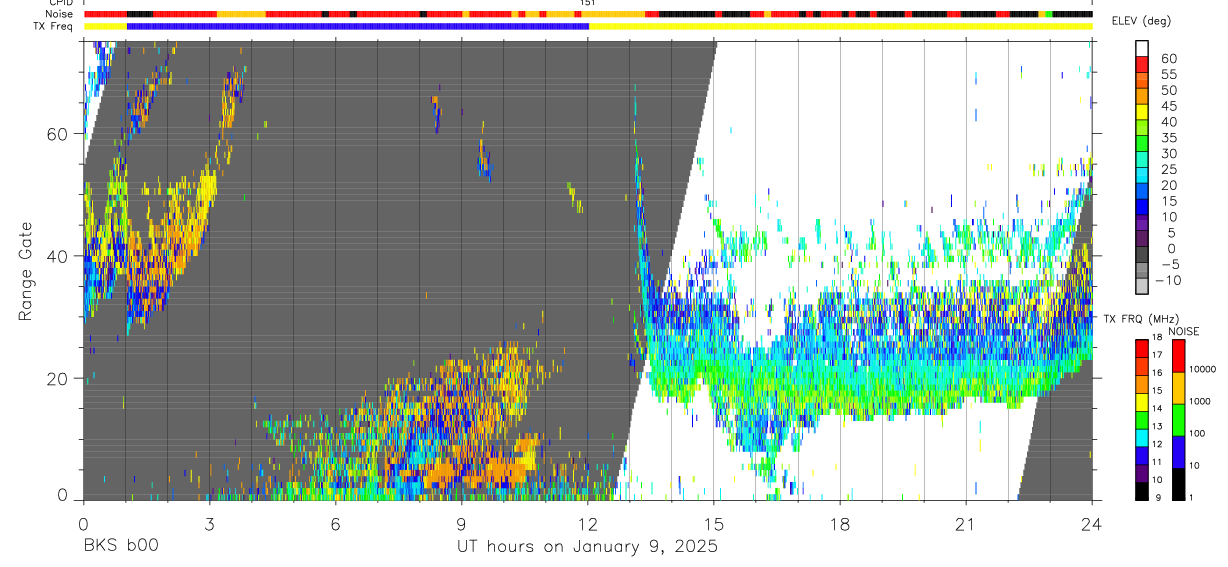Image resolution: width=1228 pixels, height=567 pixels.
Task: Click the 'TX FRQ (MHz)' legend title
Action: tap(1143, 319)
